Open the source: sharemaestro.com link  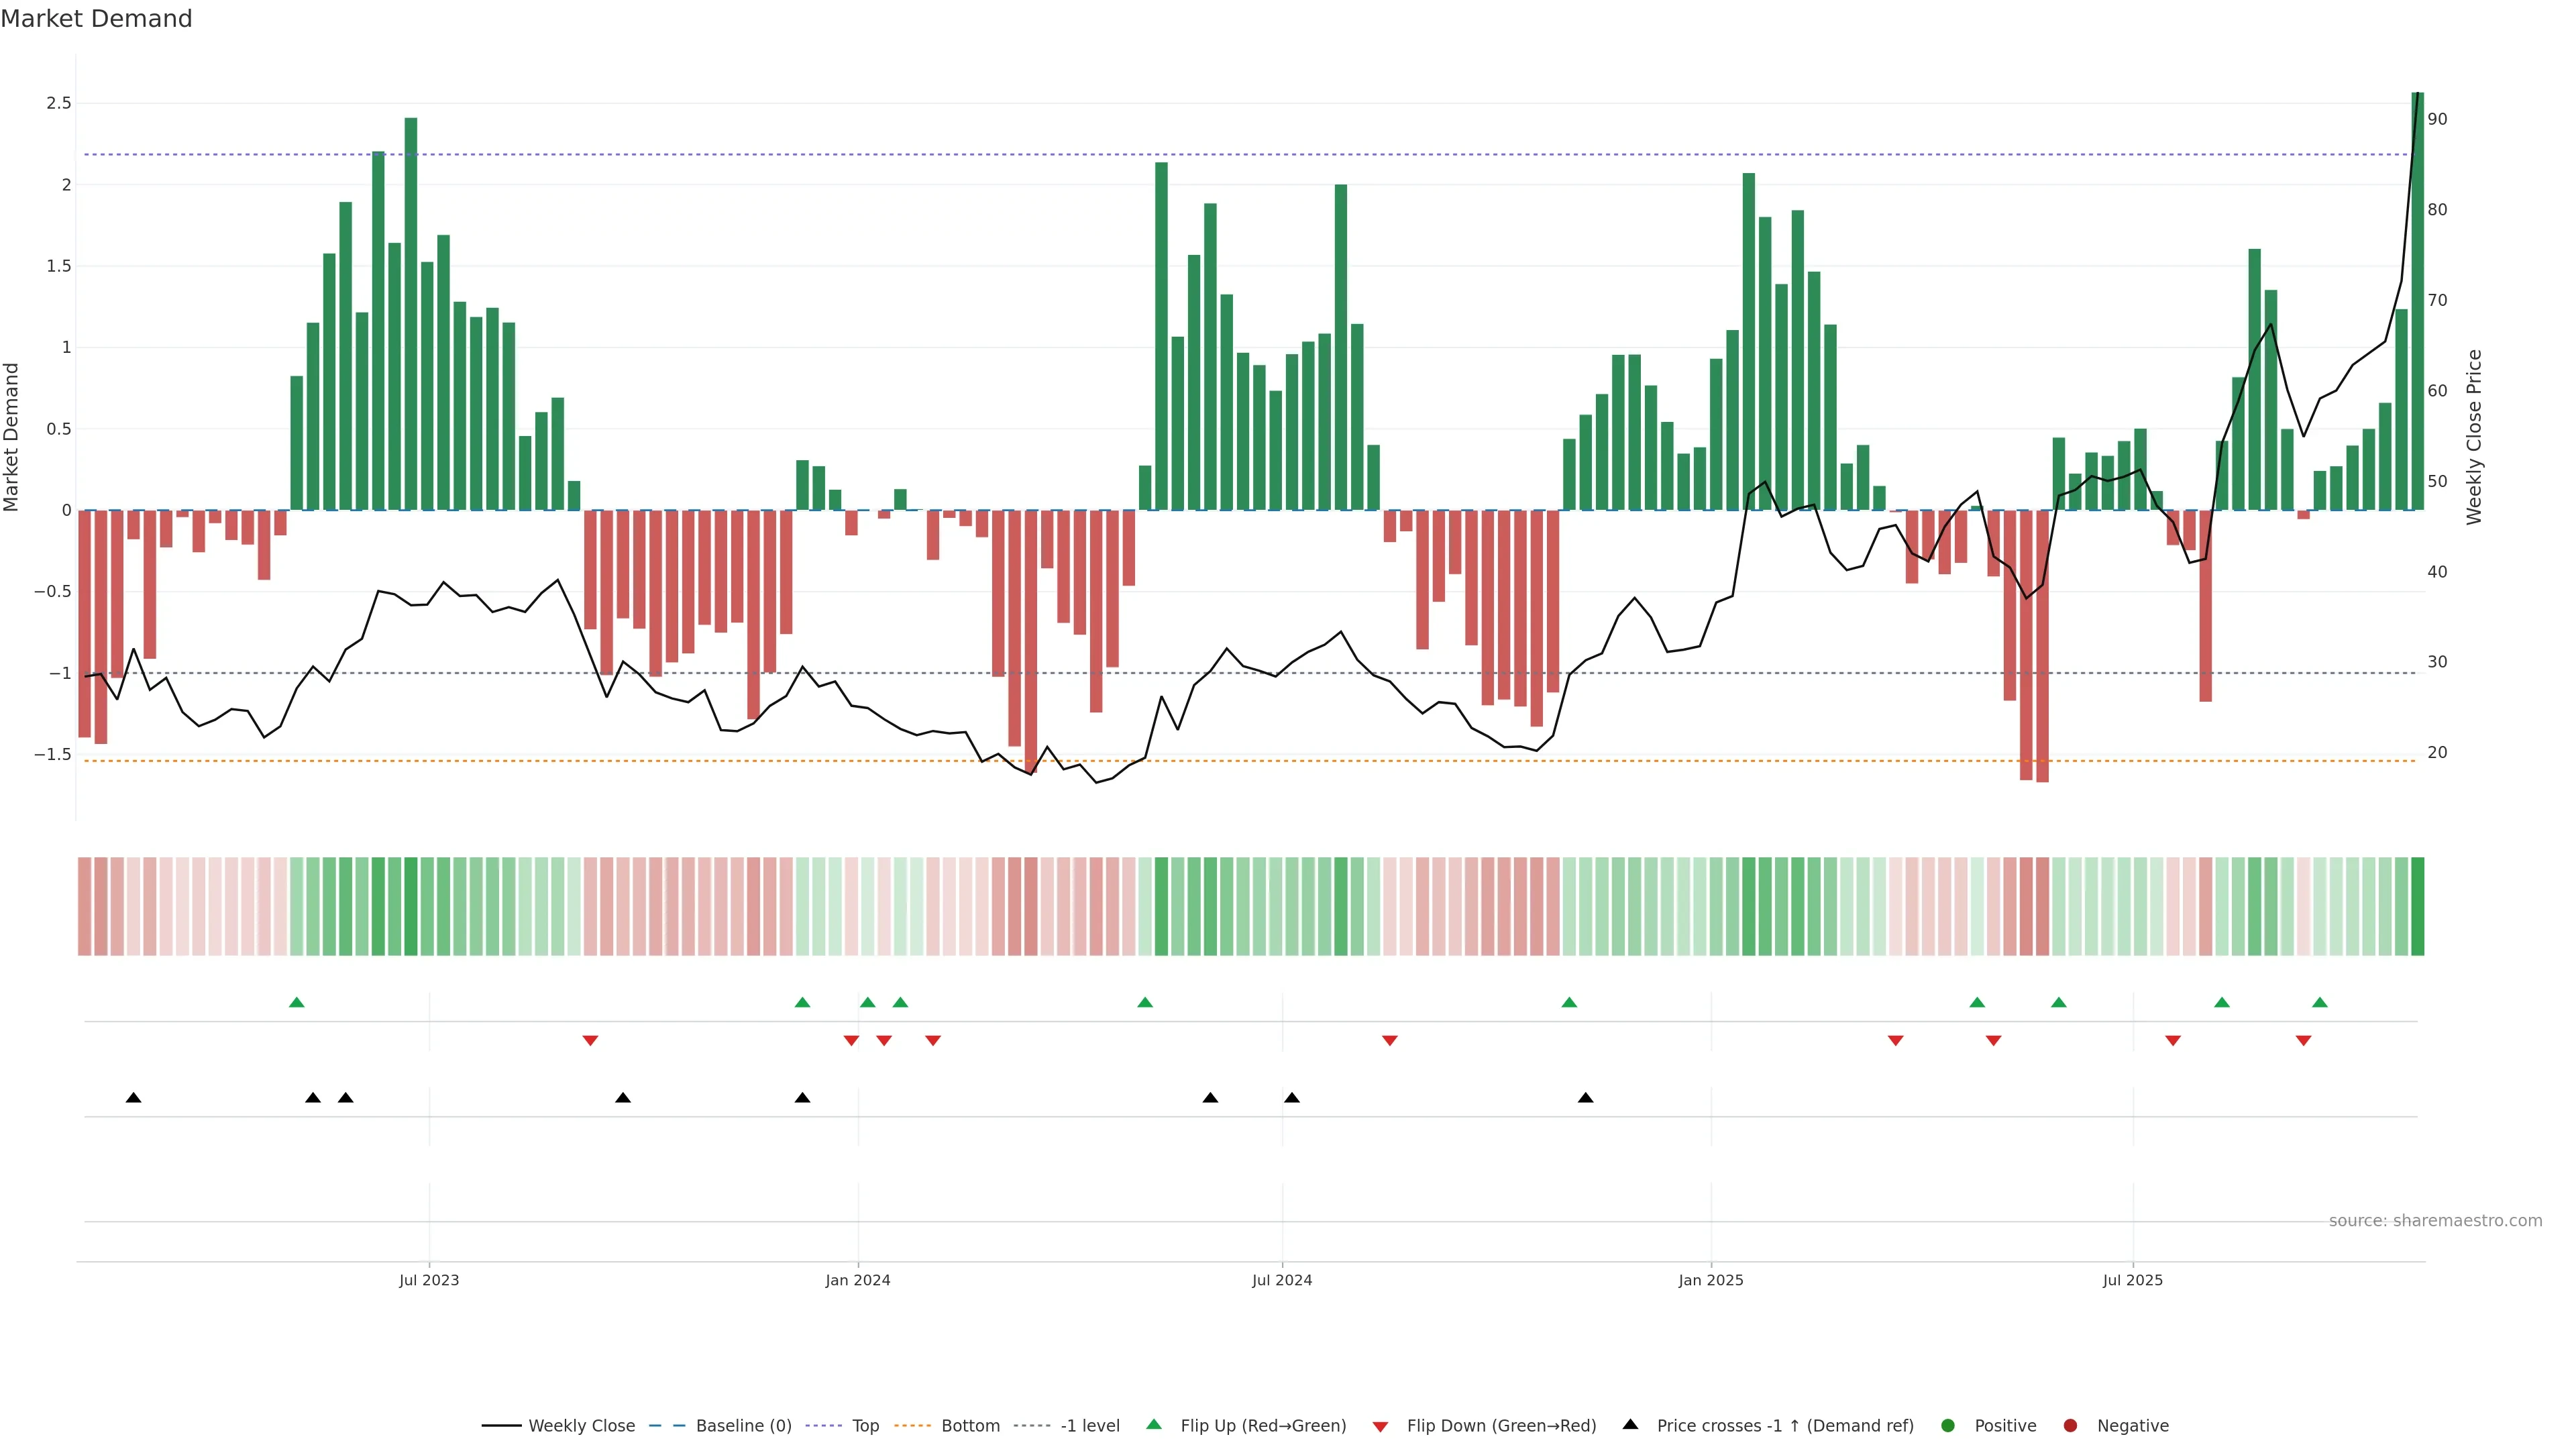tap(2435, 1221)
